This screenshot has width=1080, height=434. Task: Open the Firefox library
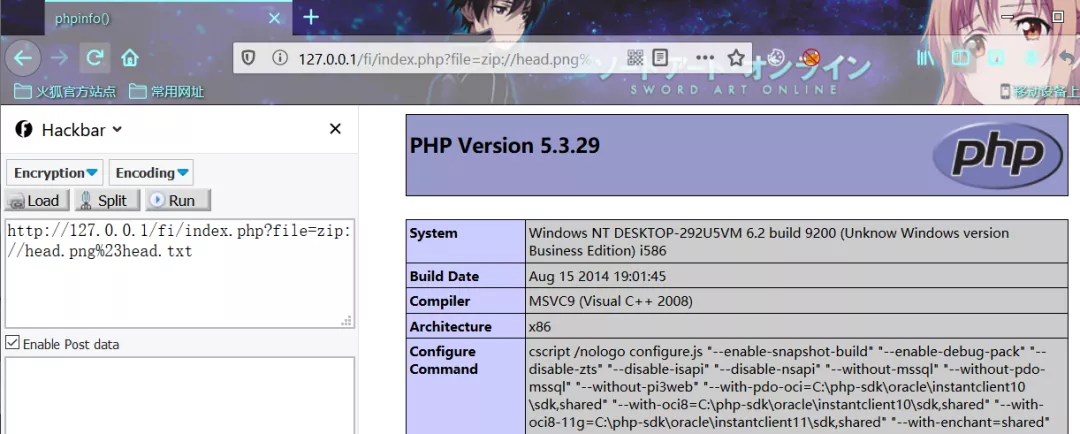[925, 58]
